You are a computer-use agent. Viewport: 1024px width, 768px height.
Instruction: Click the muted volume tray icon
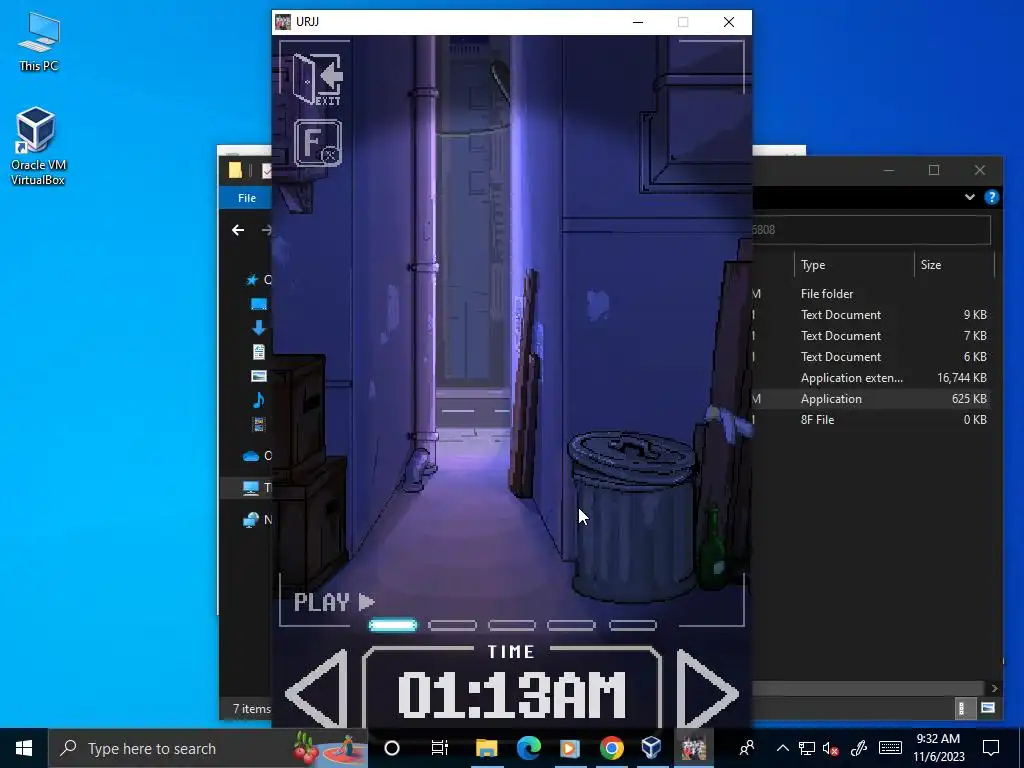click(x=831, y=748)
